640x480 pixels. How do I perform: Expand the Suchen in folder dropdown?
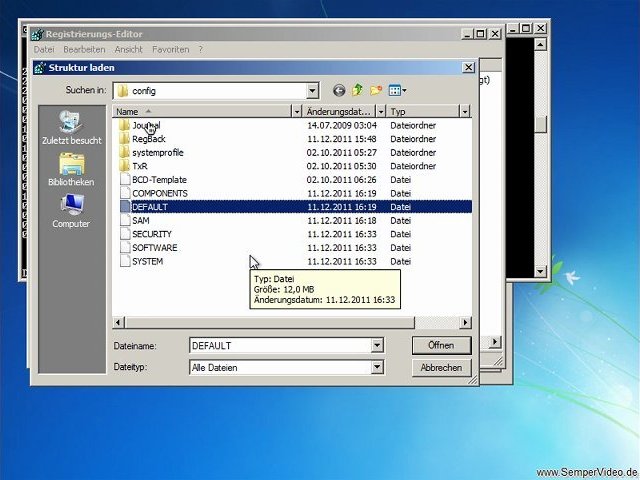tap(312, 91)
